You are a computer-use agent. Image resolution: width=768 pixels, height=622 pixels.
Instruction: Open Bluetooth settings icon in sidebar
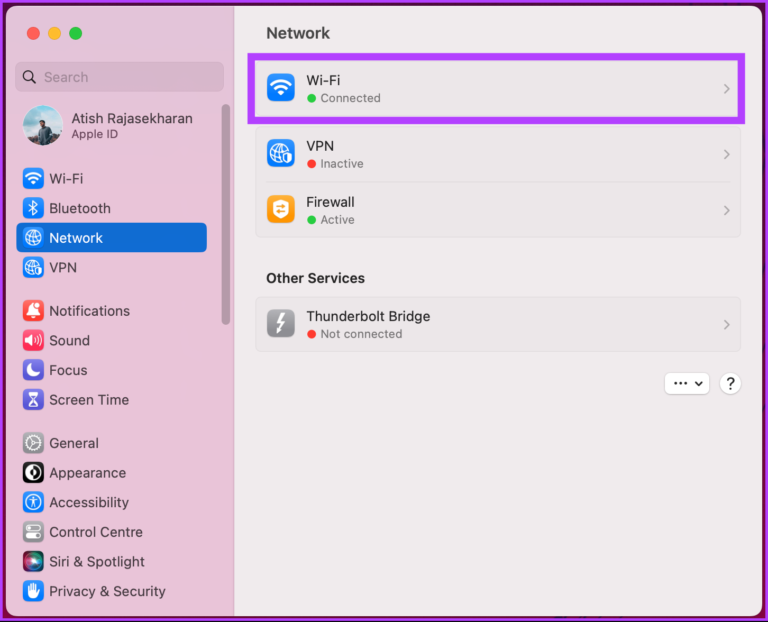(33, 208)
